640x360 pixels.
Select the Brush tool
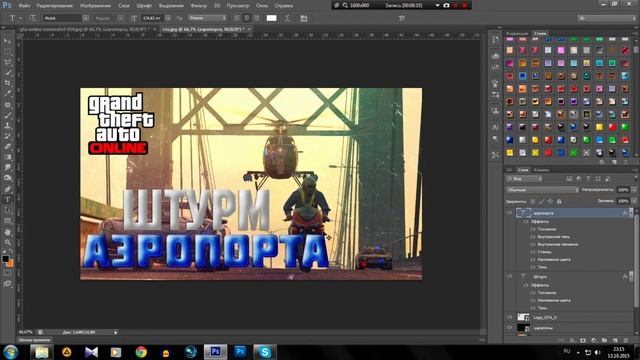(x=7, y=115)
